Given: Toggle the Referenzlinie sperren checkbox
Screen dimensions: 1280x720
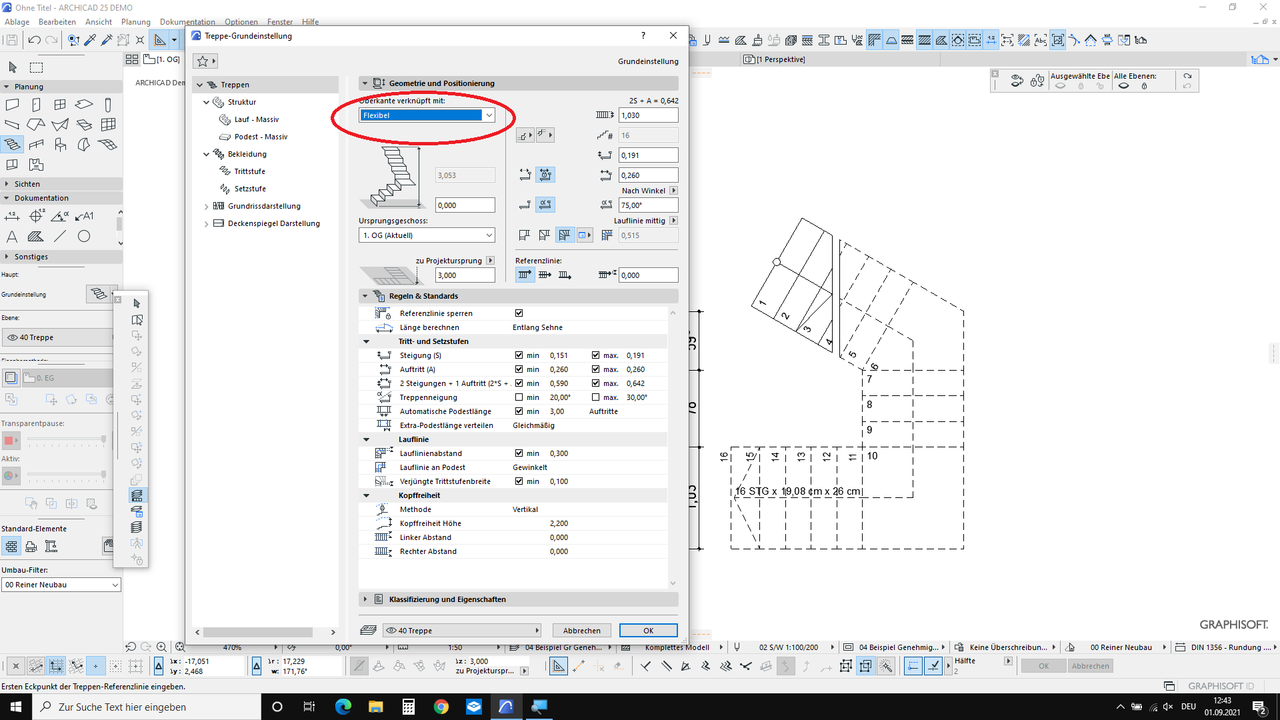Looking at the screenshot, I should pos(519,312).
